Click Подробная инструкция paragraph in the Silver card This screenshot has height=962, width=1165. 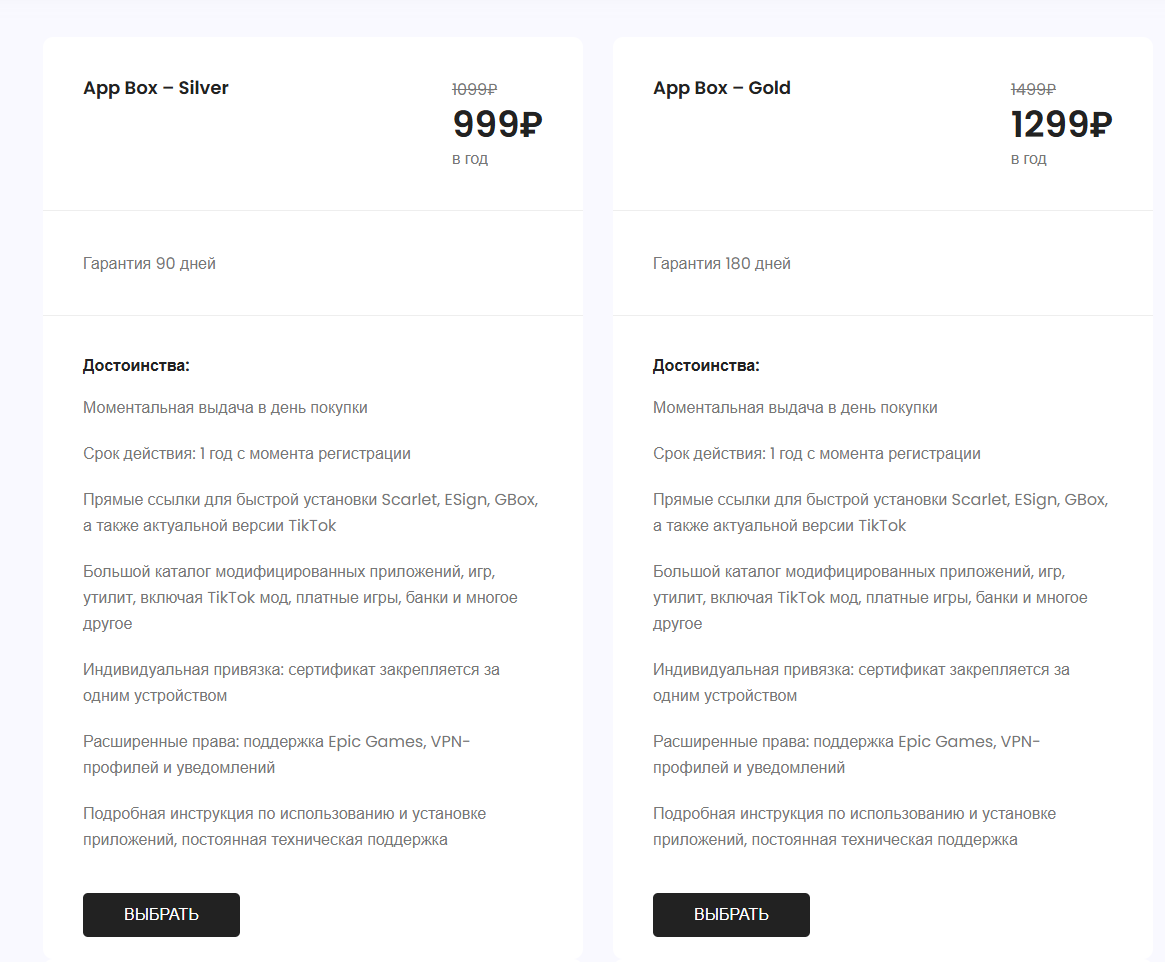(284, 827)
